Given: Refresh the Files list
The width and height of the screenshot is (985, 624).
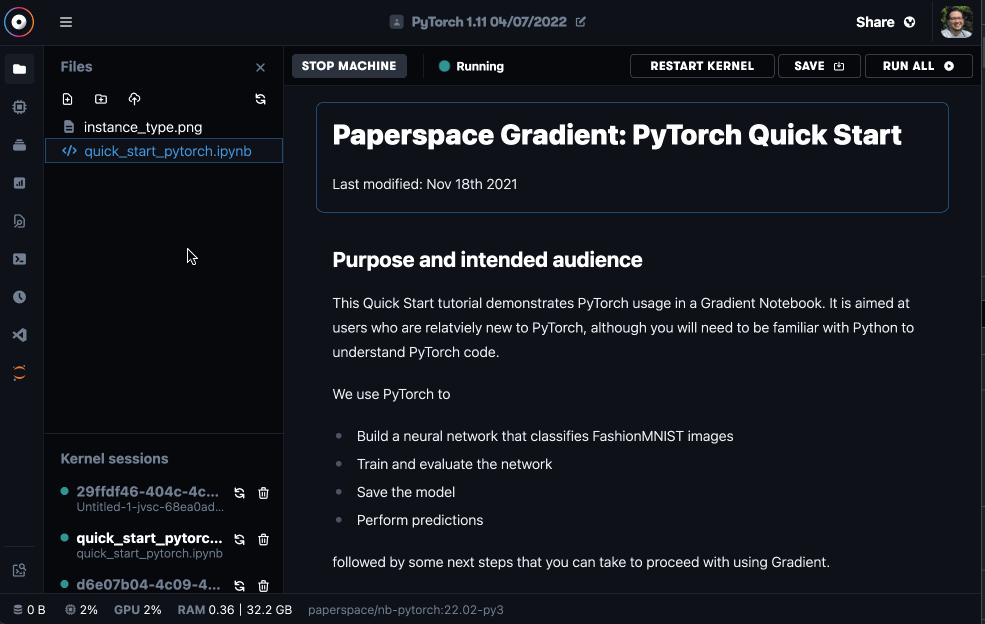Looking at the screenshot, I should pyautogui.click(x=260, y=99).
